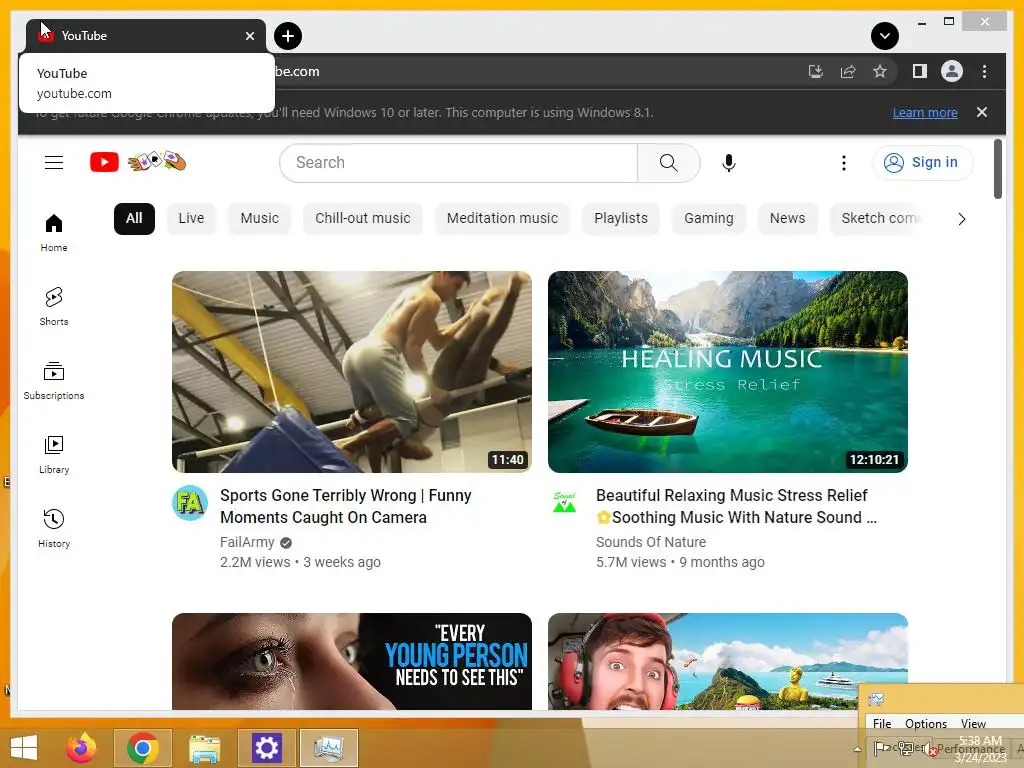Select the Chill-out music chip

pyautogui.click(x=362, y=218)
